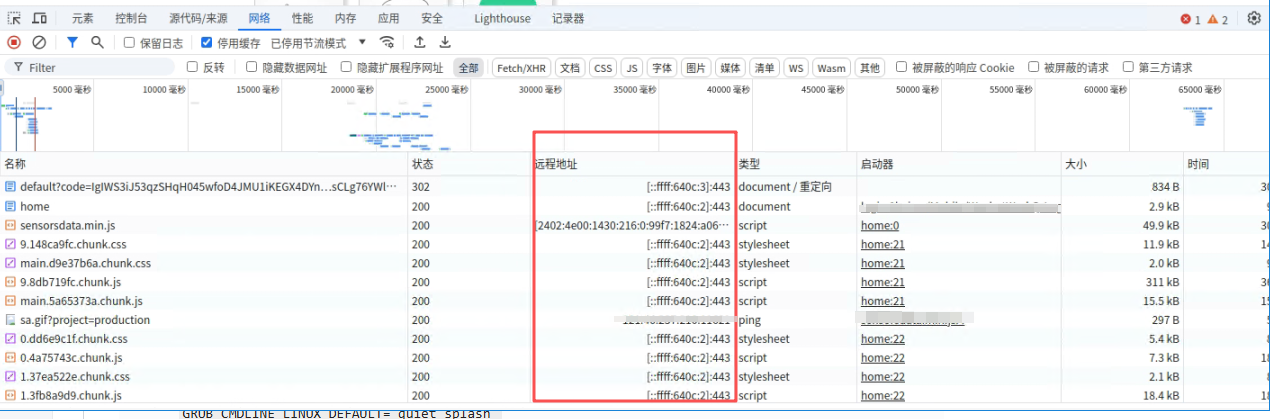Check Hide extension URLs (隐藏扩展程序网址)
The height and width of the screenshot is (419, 1270).
[346, 67]
